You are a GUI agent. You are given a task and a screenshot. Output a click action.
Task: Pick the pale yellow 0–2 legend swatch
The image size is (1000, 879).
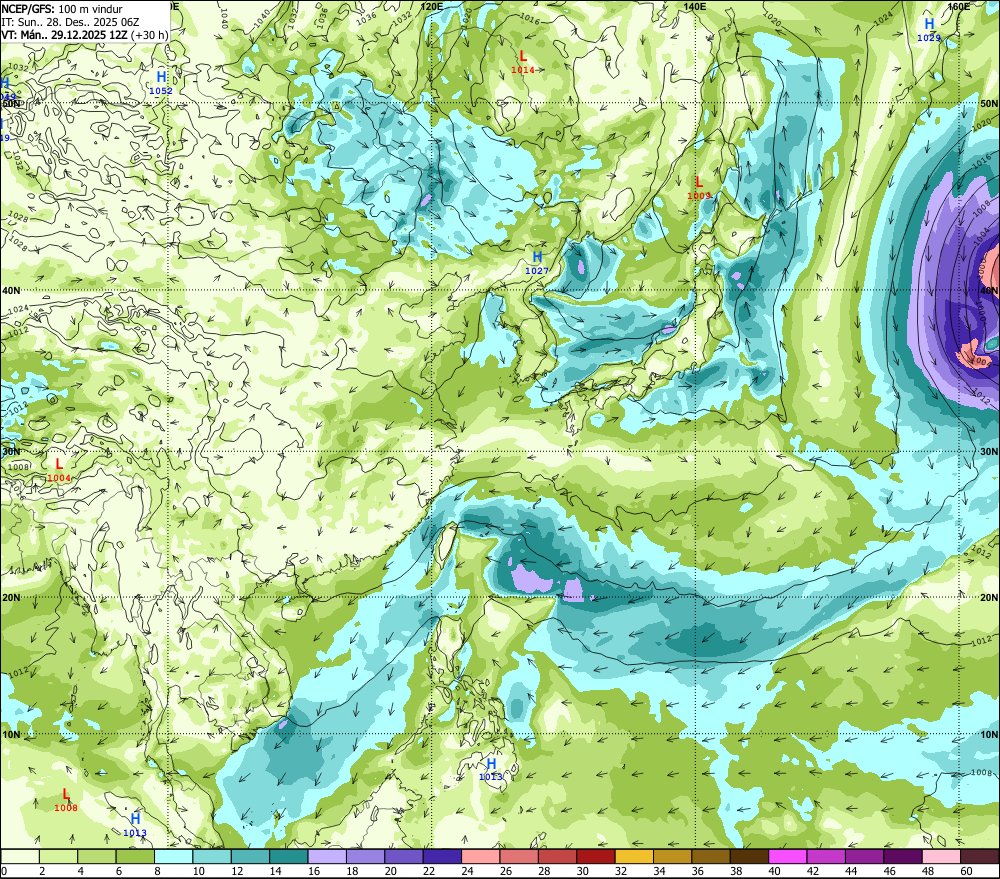(x=20, y=856)
